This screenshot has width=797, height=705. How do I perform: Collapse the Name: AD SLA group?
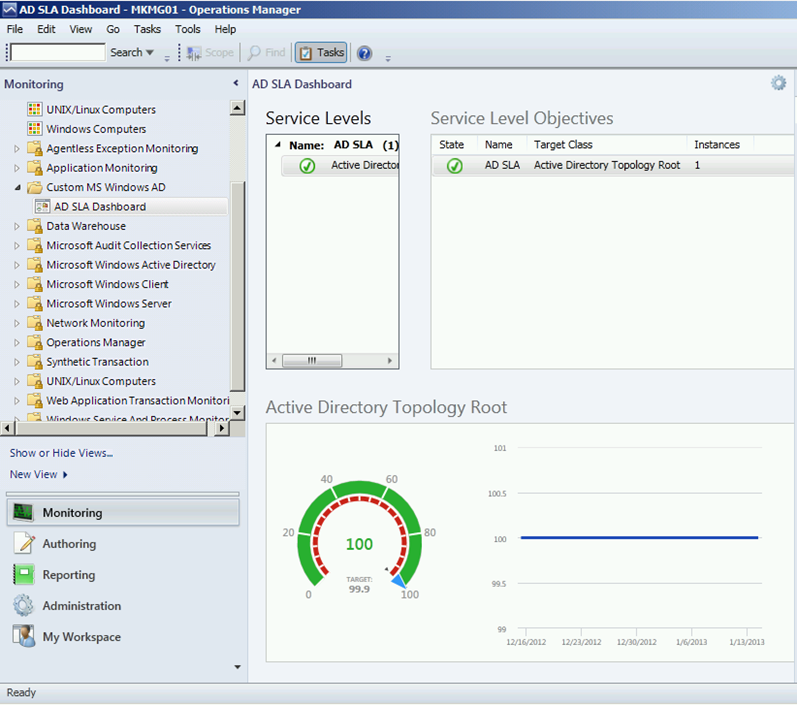[x=278, y=145]
